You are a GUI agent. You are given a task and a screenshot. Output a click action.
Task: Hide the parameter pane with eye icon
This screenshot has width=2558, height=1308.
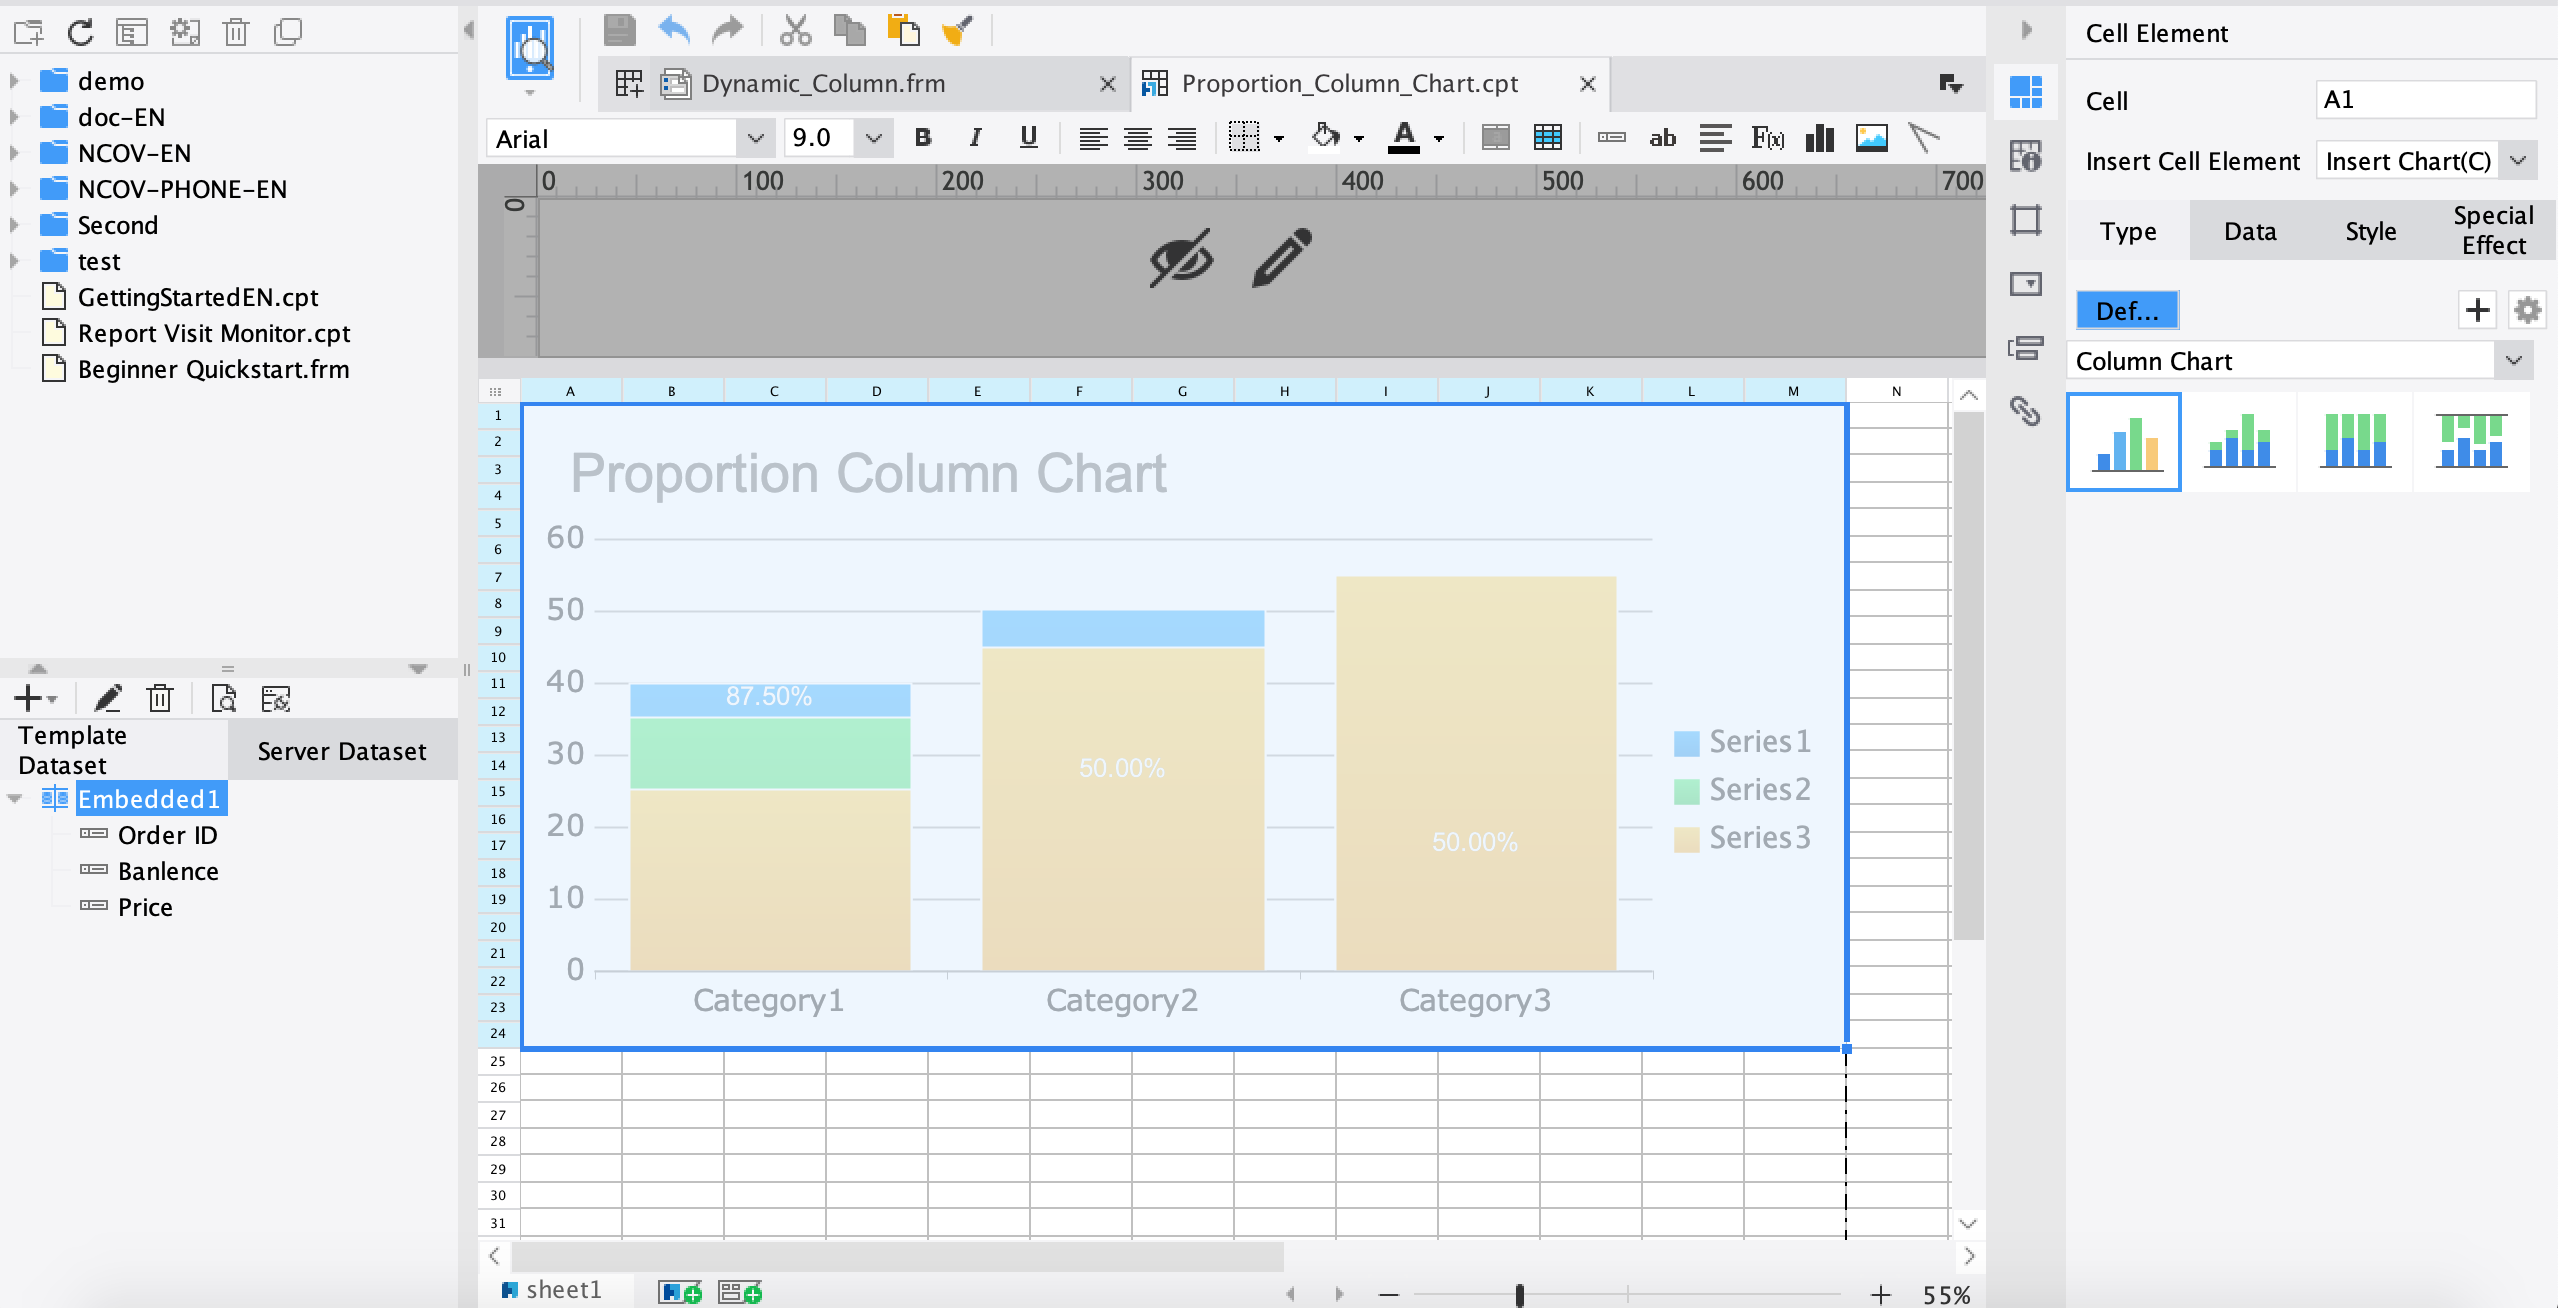[1180, 260]
